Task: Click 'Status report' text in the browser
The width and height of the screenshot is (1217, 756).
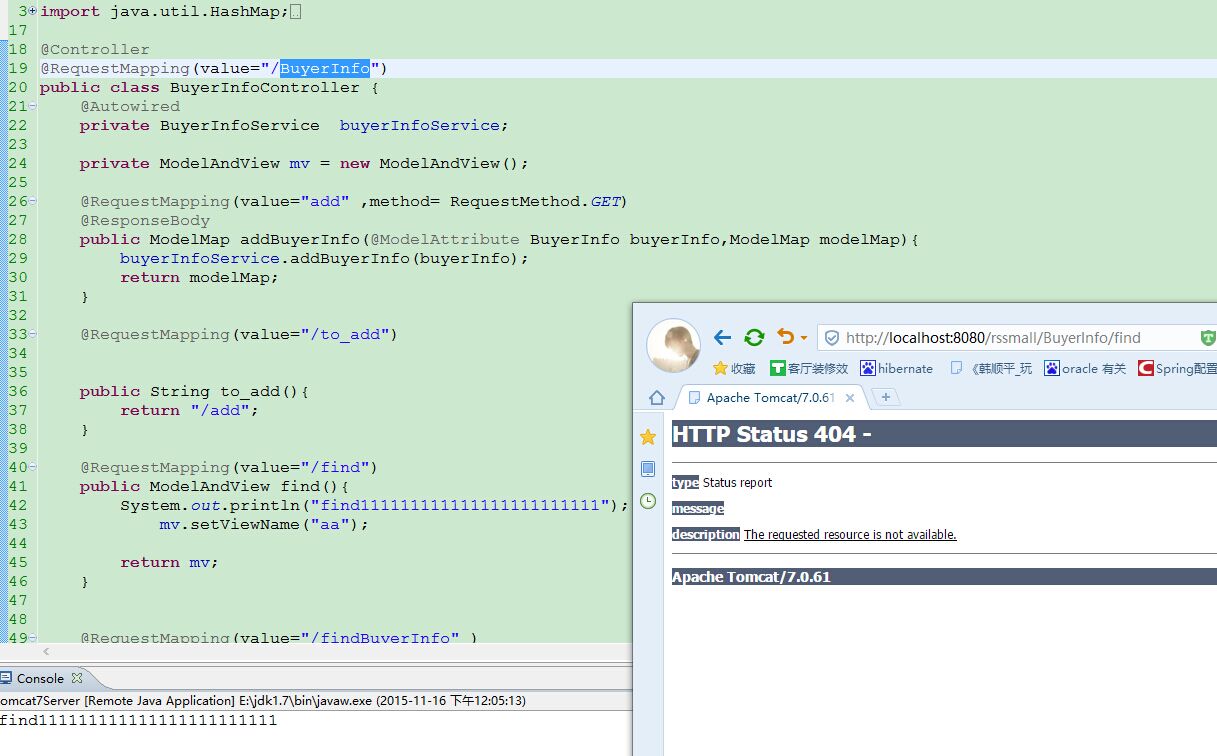Action: [737, 482]
